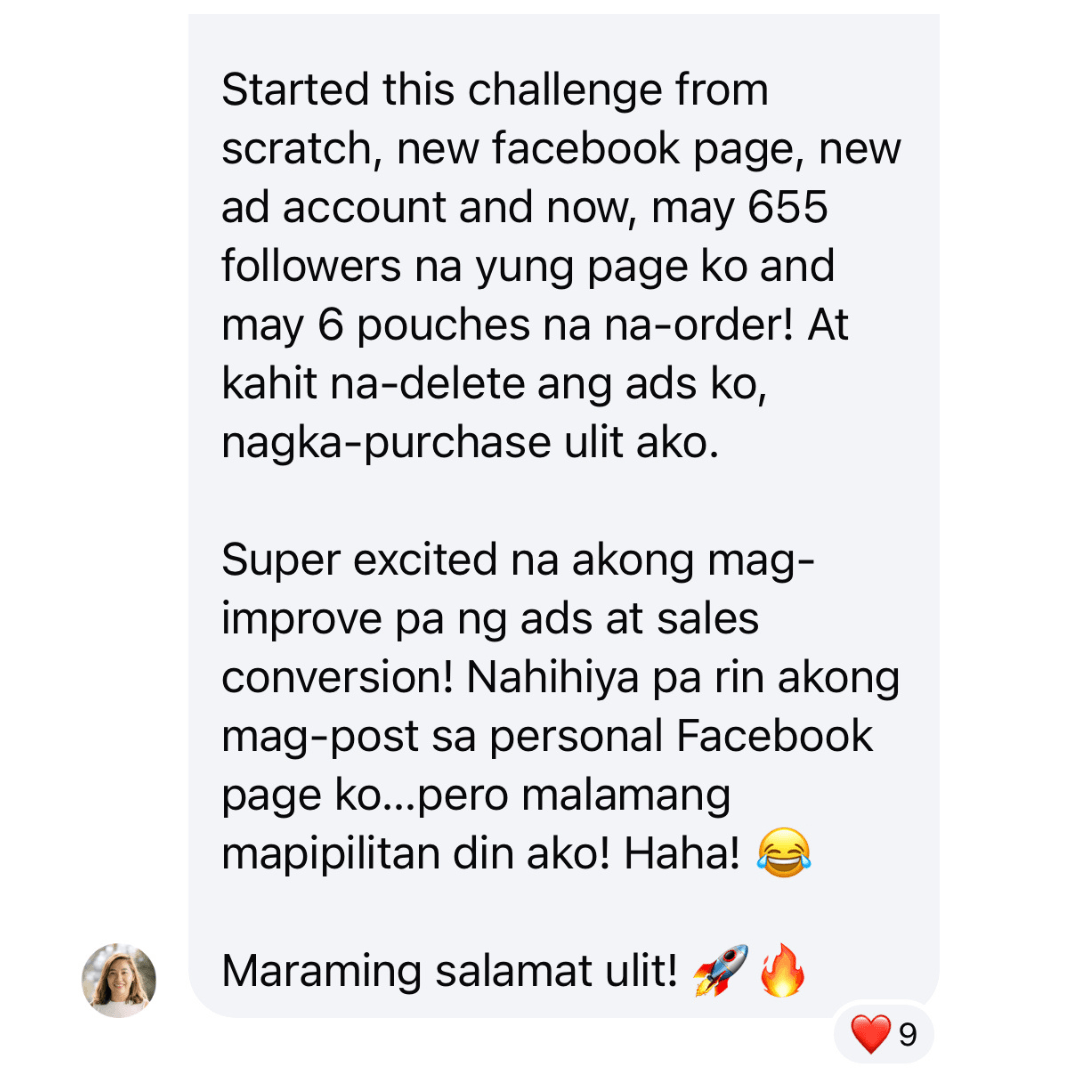This screenshot has width=1080, height=1080.
Task: Click the words 'Super excited na akong'
Action: point(457,559)
